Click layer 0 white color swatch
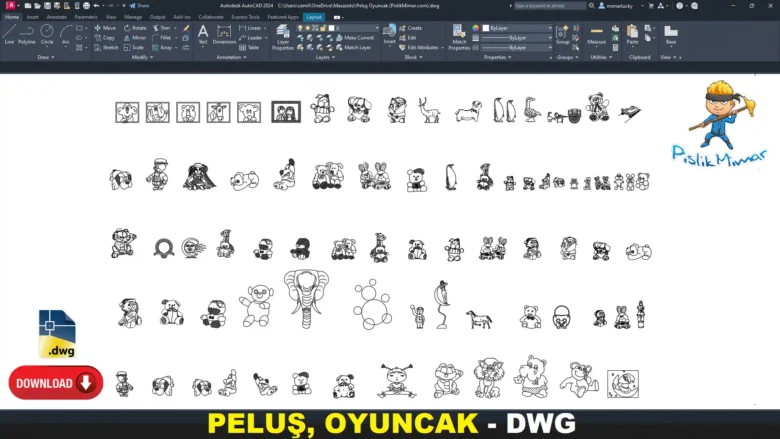Screen dimensions: 780x439 point(331,28)
